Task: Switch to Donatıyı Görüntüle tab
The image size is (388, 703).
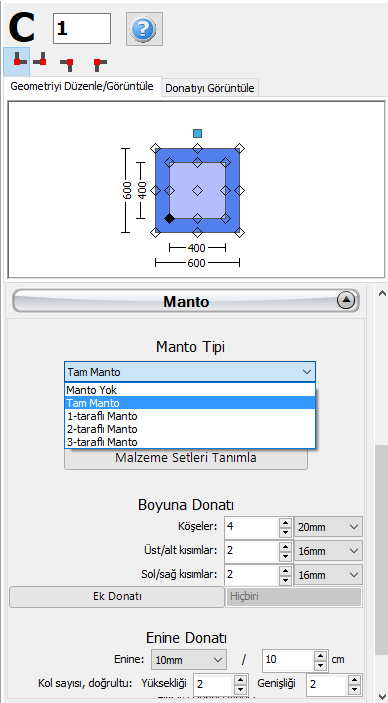Action: (x=210, y=88)
